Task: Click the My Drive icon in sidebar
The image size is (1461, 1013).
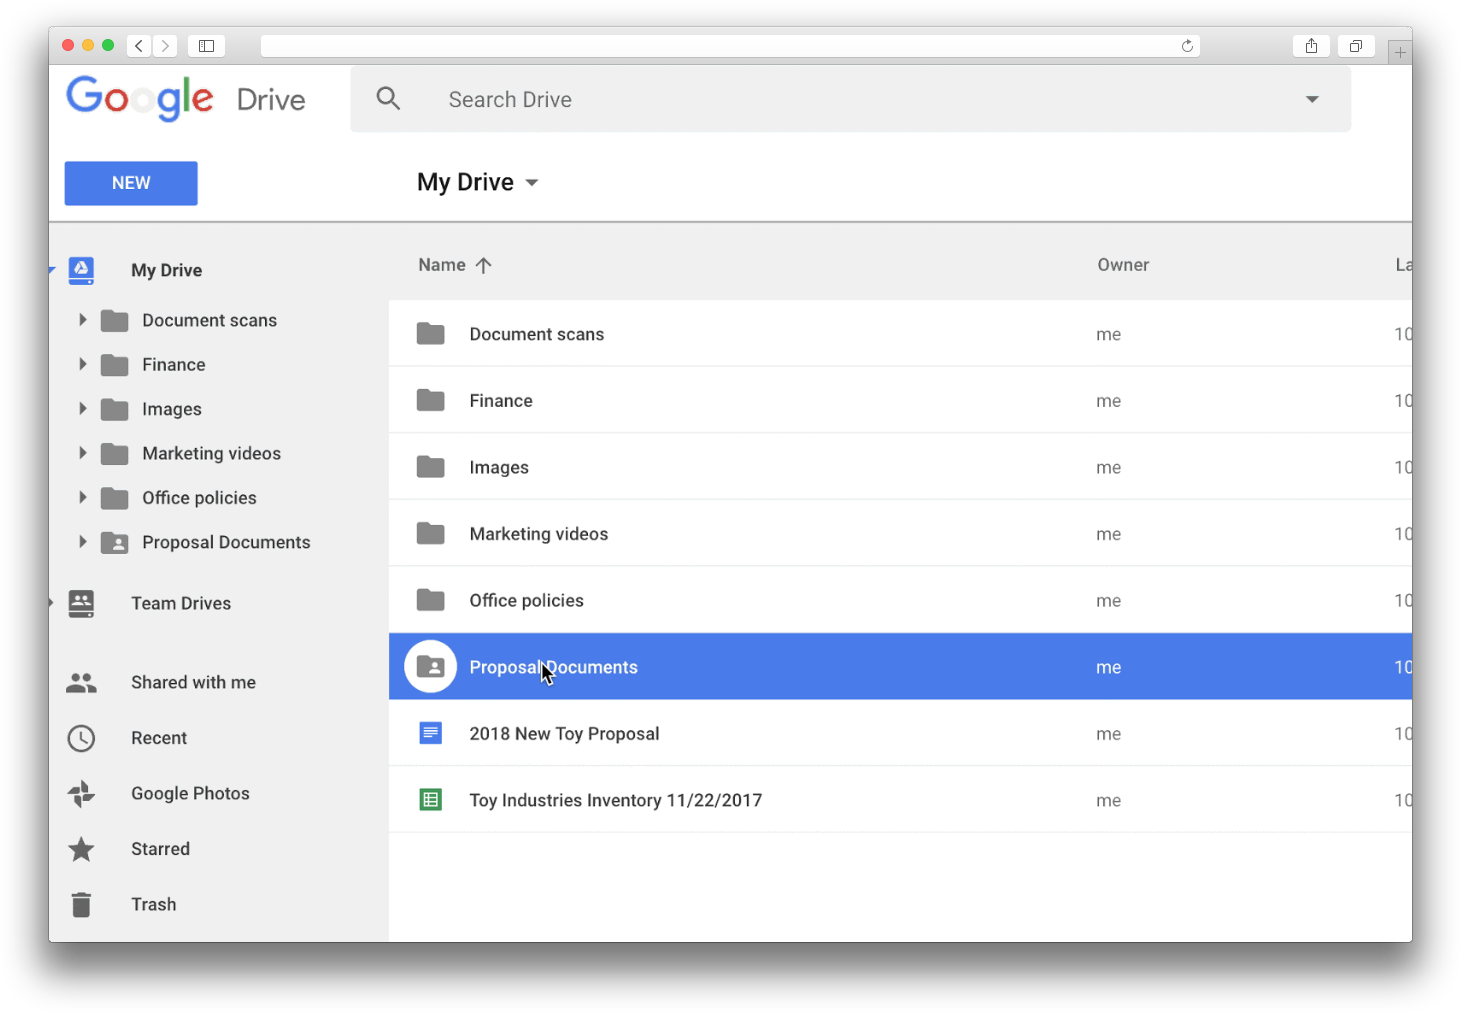Action: click(81, 270)
